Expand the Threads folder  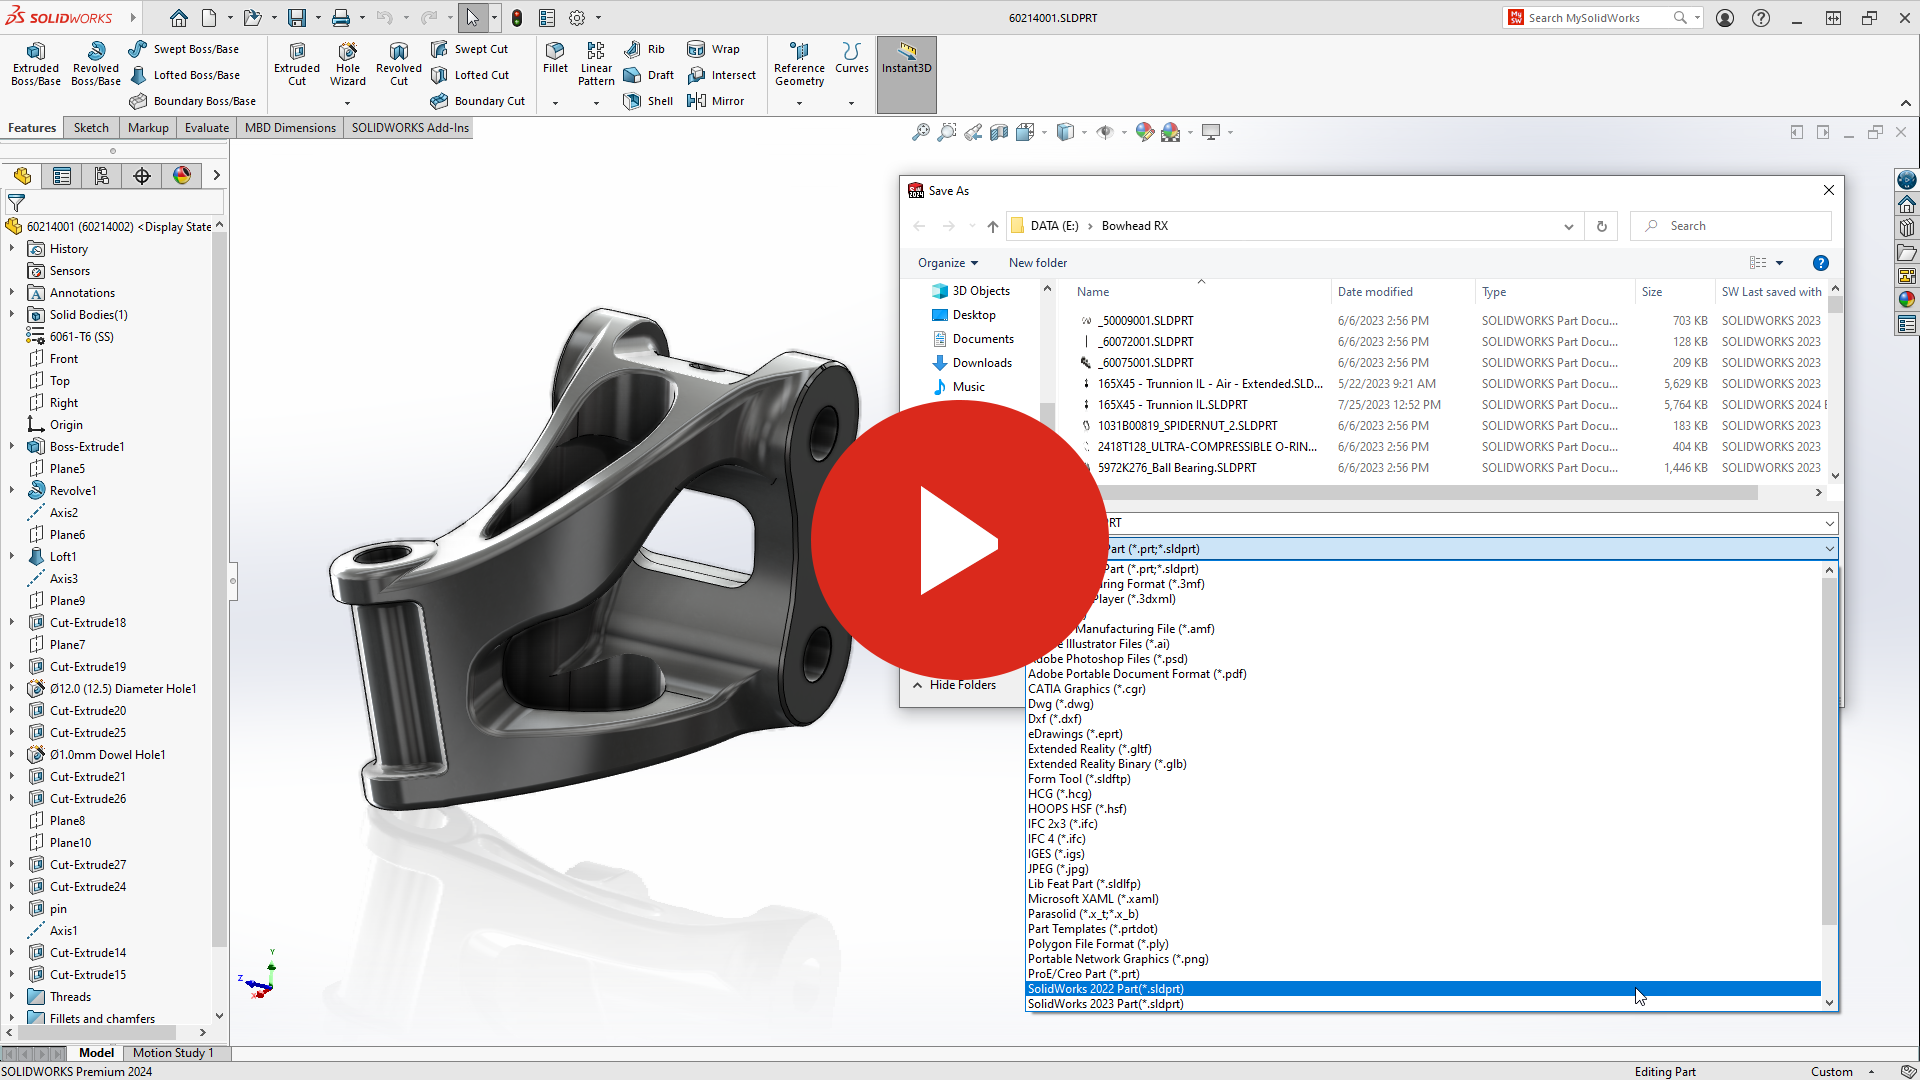point(12,997)
